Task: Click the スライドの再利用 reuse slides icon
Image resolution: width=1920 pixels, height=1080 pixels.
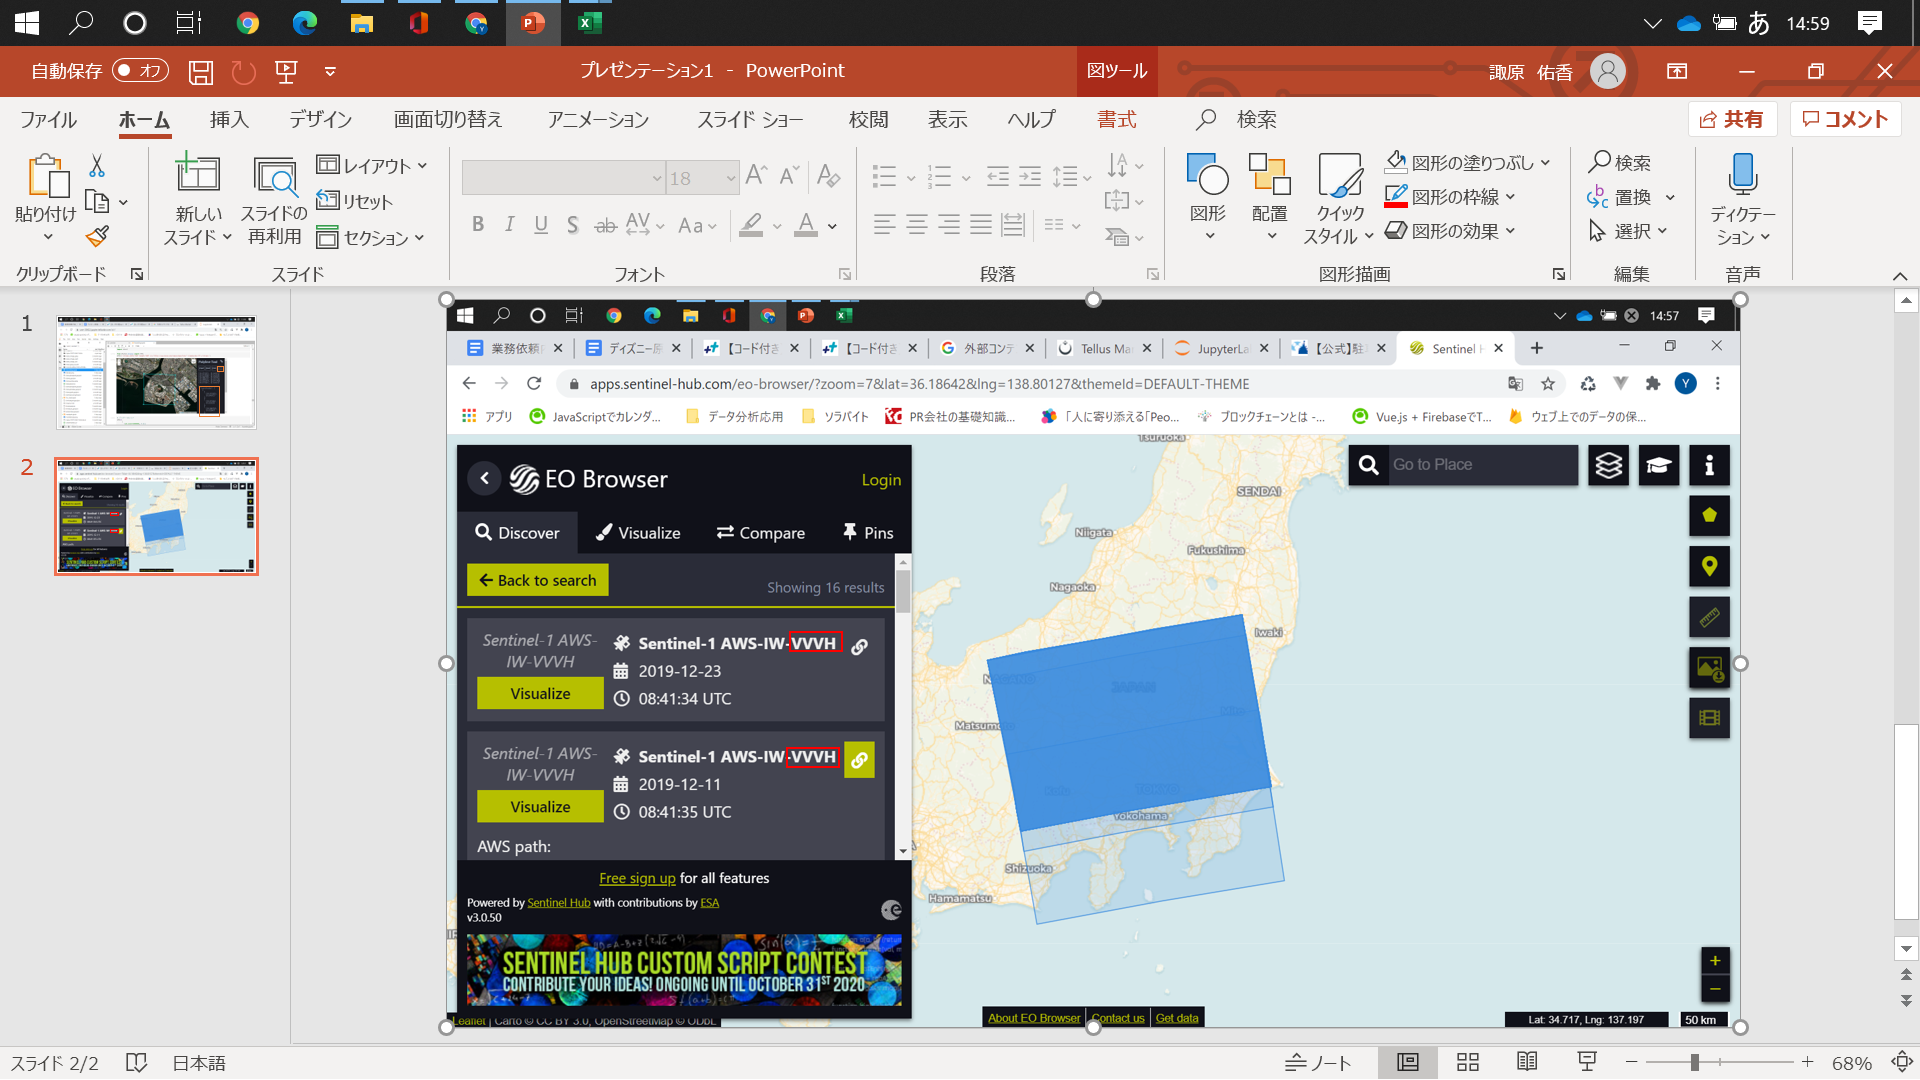Action: [274, 175]
